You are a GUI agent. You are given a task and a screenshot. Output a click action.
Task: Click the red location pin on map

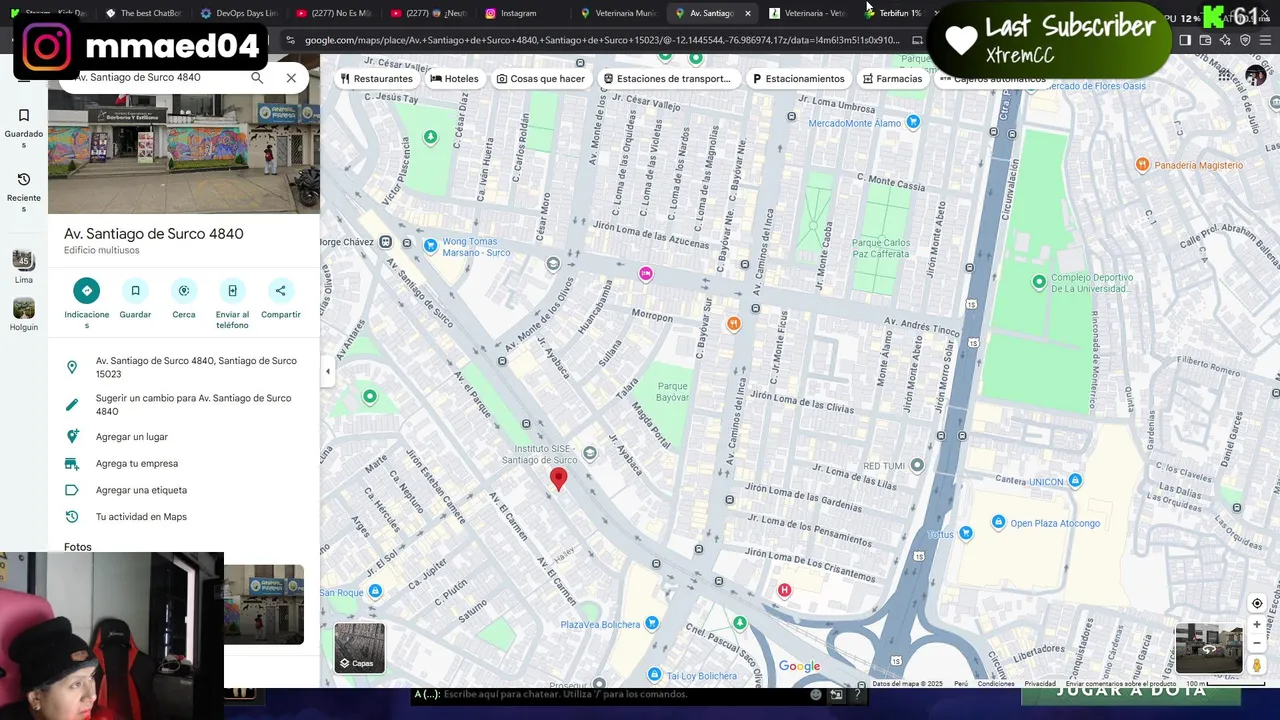click(x=559, y=480)
